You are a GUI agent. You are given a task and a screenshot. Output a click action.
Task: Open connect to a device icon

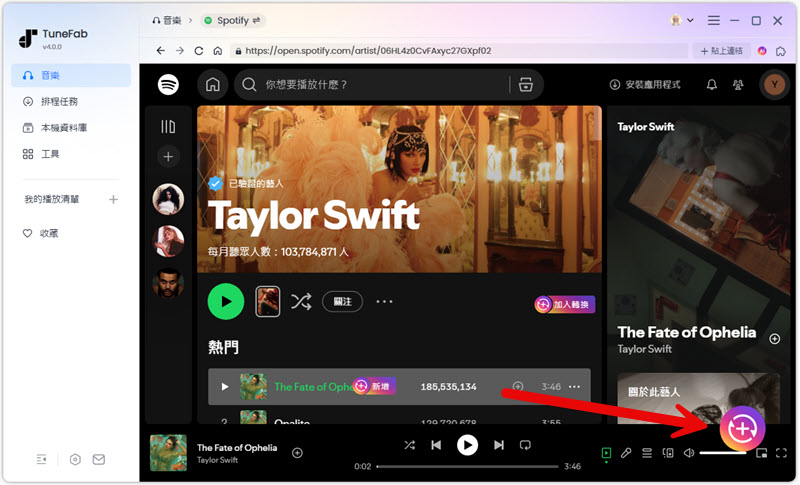(x=668, y=453)
